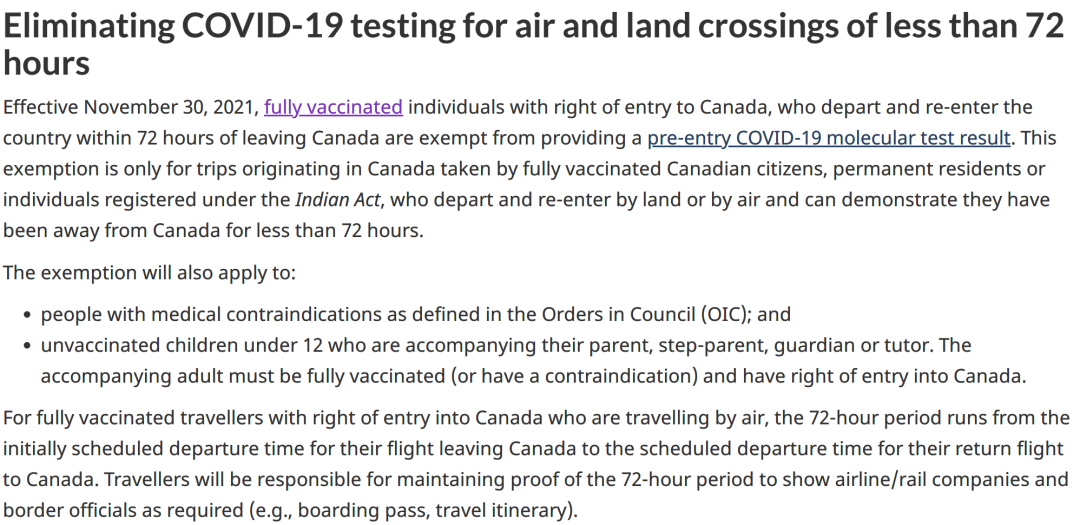
Task: Click the "Effective November 30, 2021" text
Action: click(130, 108)
